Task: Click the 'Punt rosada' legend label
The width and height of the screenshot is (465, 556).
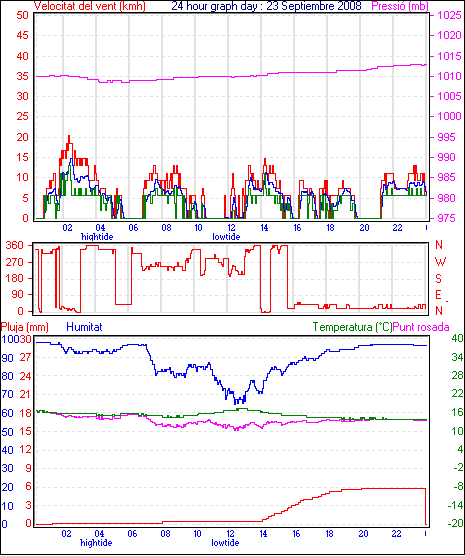Action: pyautogui.click(x=421, y=327)
